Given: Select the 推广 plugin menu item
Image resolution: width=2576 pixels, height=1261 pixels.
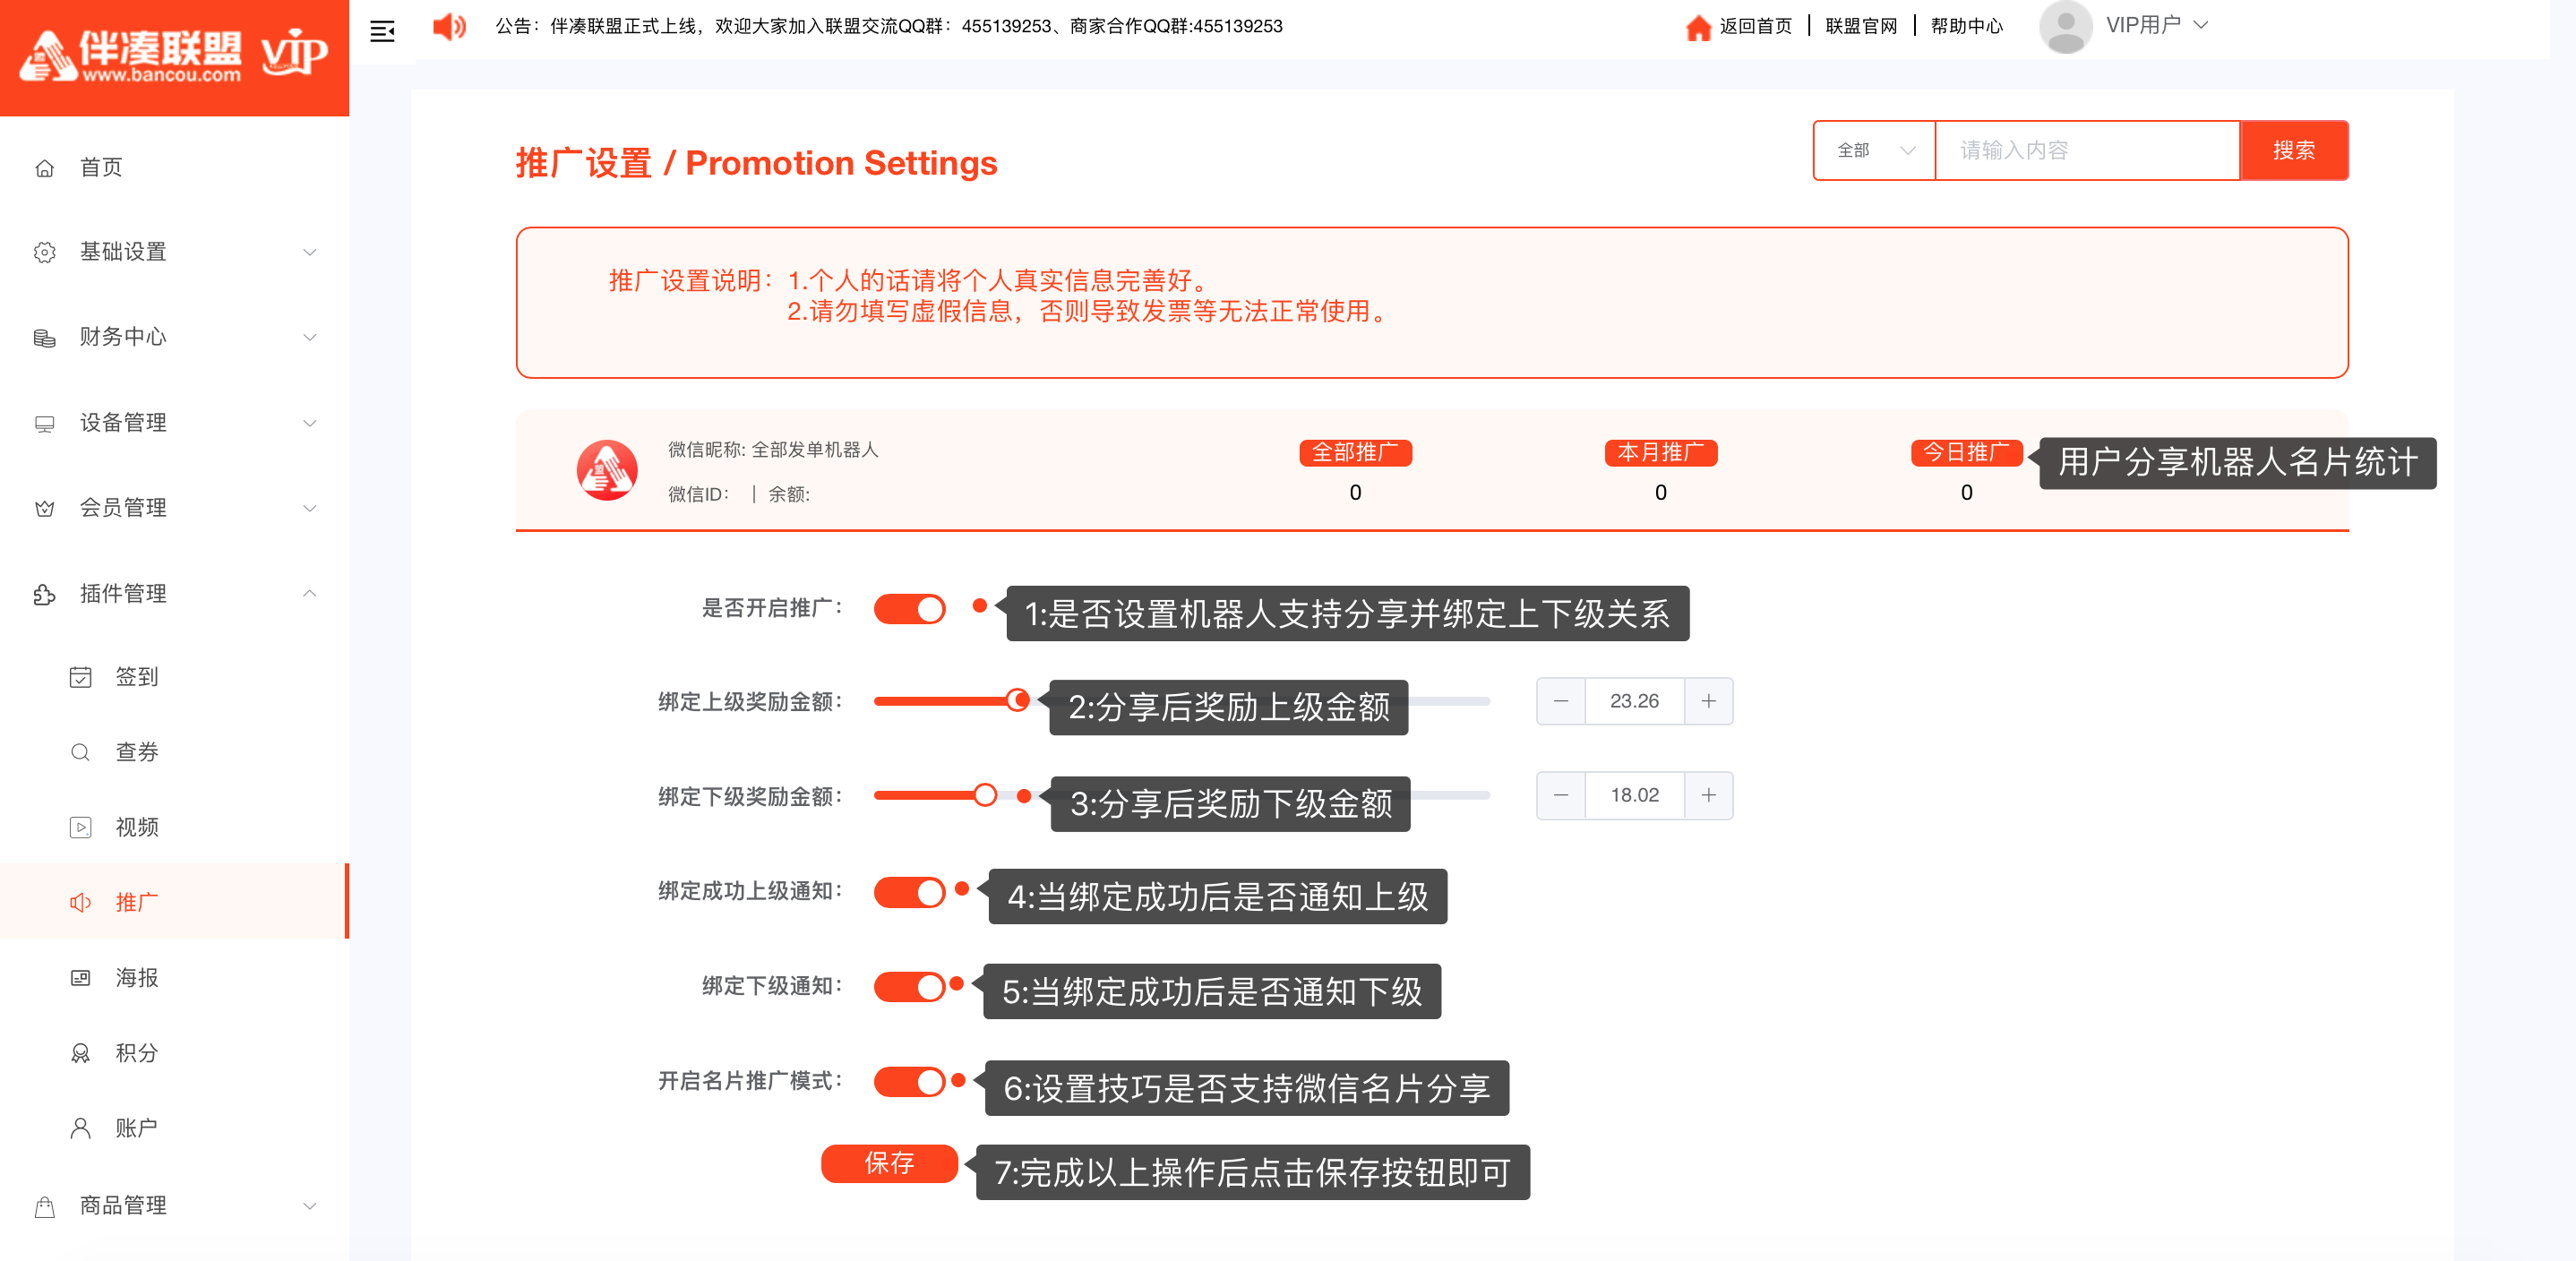Looking at the screenshot, I should pos(174,902).
